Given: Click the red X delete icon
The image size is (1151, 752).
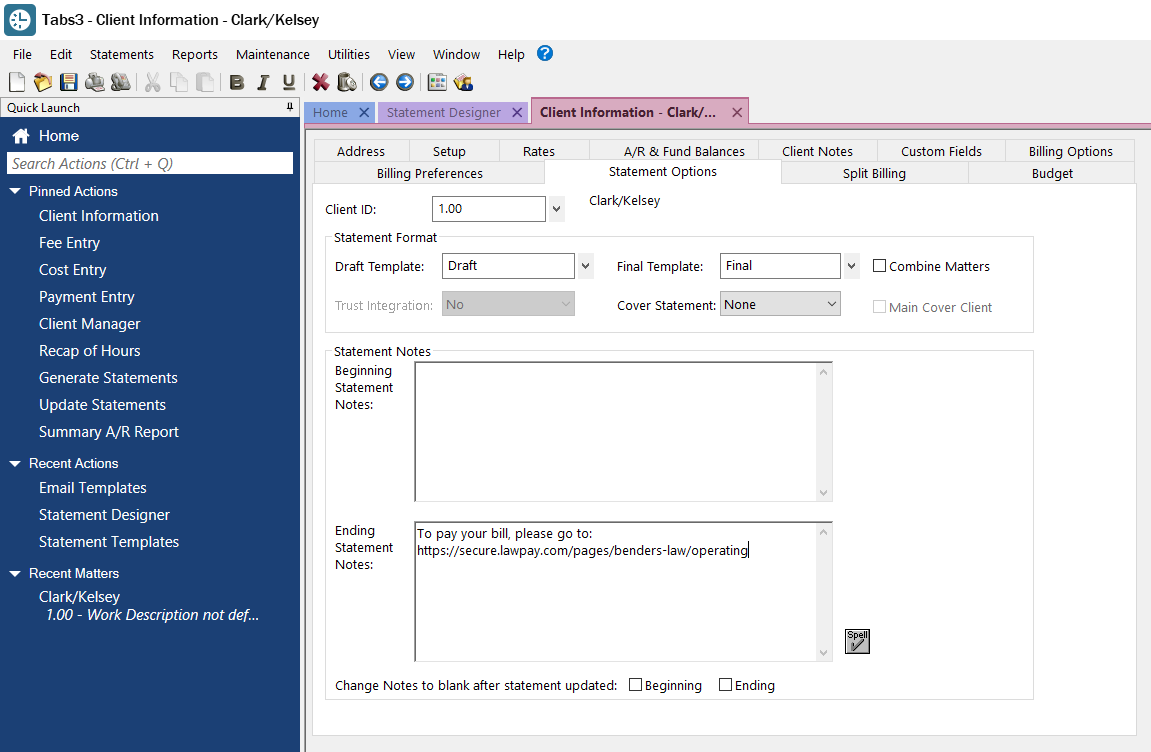Looking at the screenshot, I should (x=321, y=82).
